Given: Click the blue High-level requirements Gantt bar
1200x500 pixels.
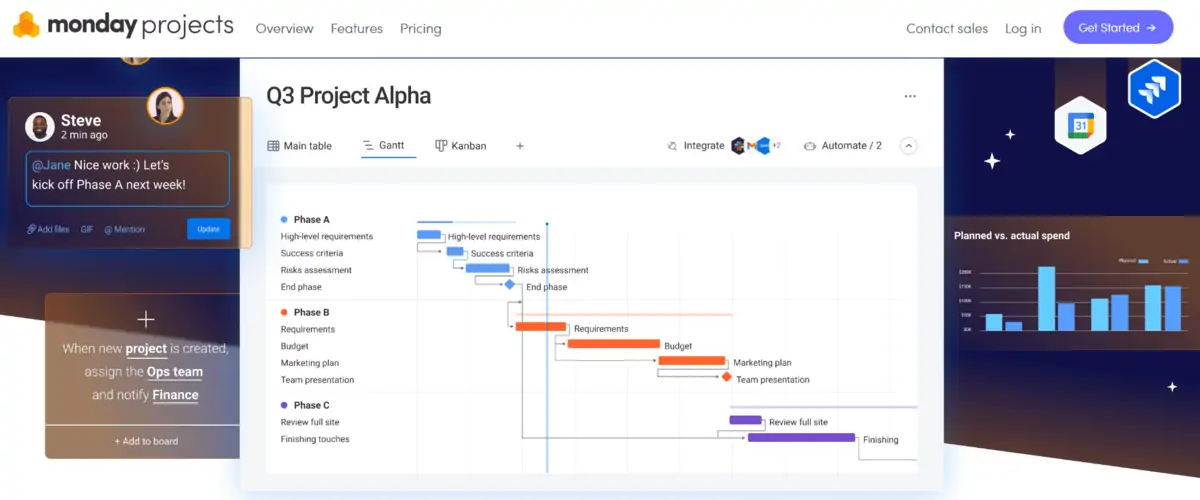Looking at the screenshot, I should [429, 236].
